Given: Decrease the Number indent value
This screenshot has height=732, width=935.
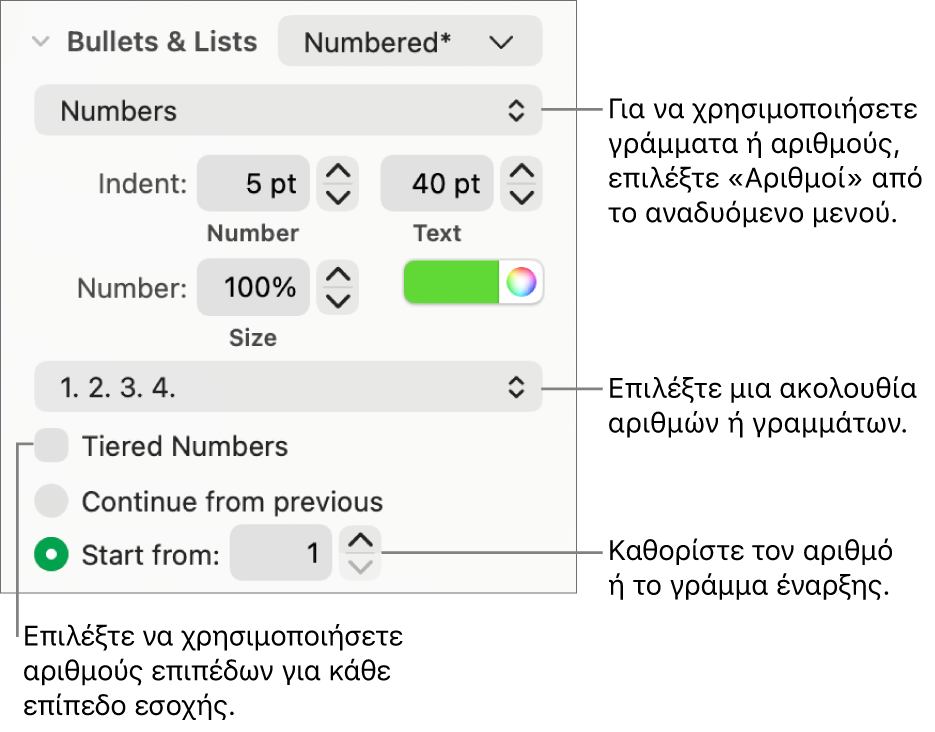Looking at the screenshot, I should click(x=339, y=196).
